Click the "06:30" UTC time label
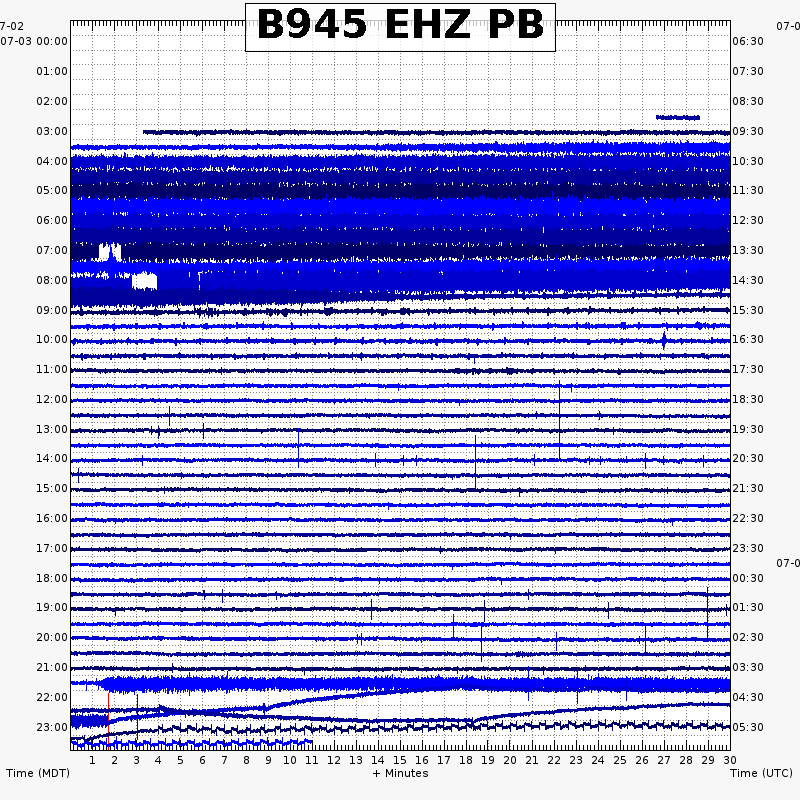 tap(748, 41)
